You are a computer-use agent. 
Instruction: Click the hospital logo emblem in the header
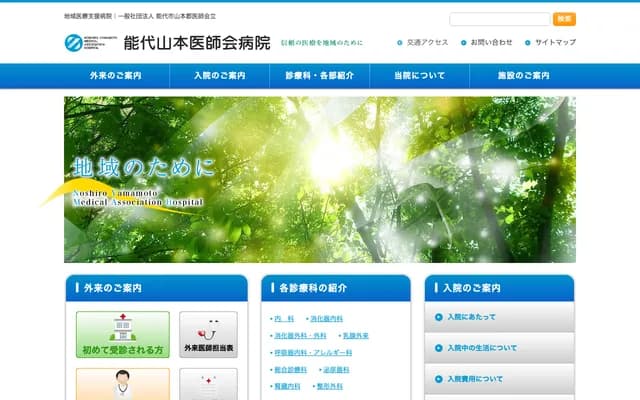pos(74,42)
